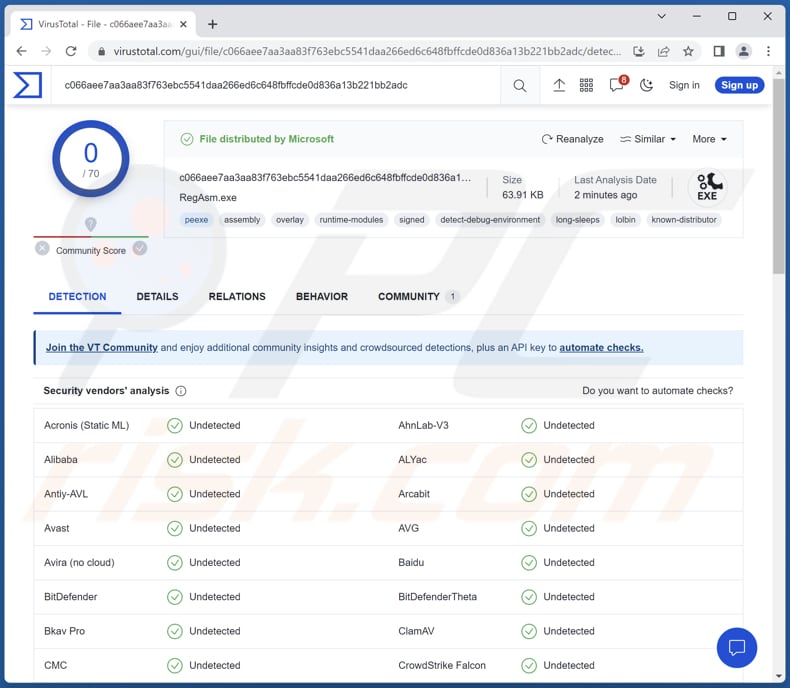790x688 pixels.
Task: Click the EXE file type icon
Action: coord(707,187)
